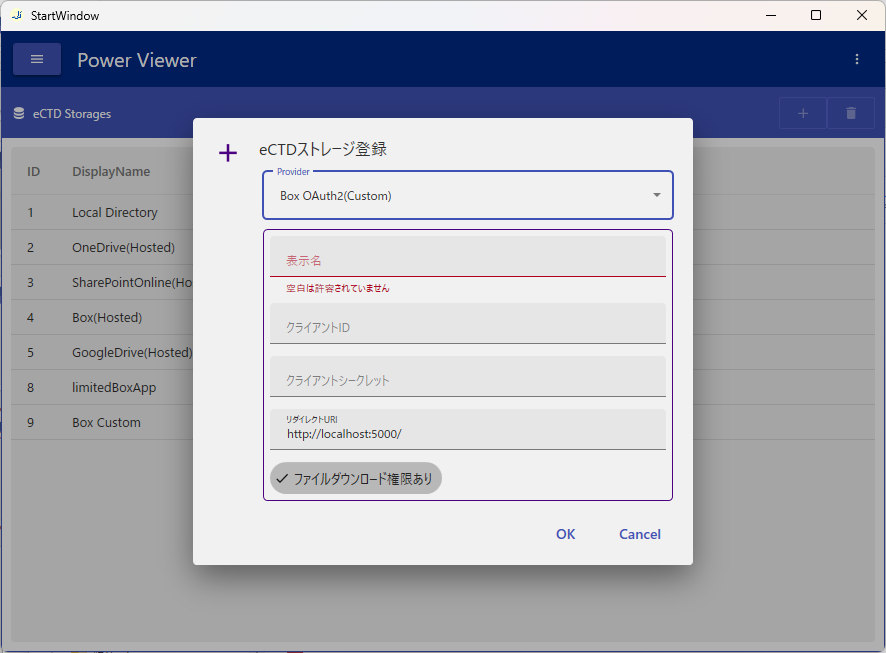This screenshot has width=886, height=653.
Task: Click the add storage plus icon
Action: pyautogui.click(x=802, y=114)
